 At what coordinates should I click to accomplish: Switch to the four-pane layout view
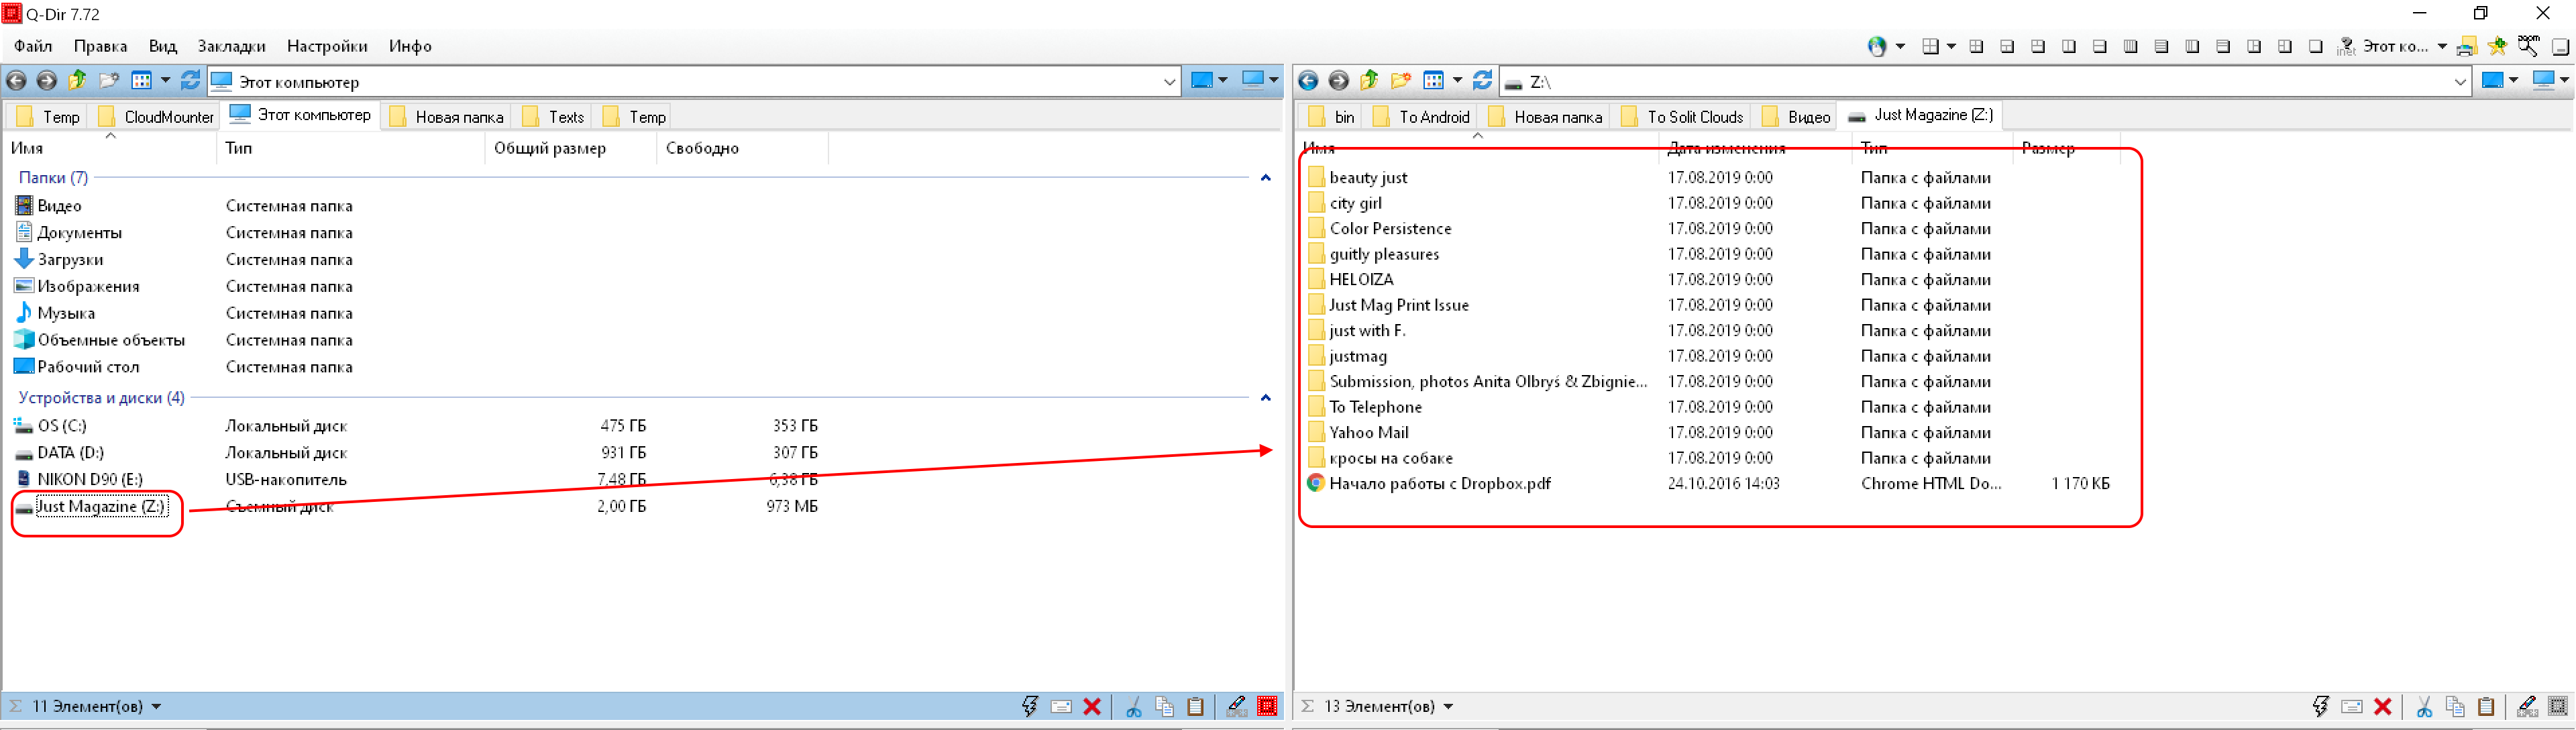1976,46
